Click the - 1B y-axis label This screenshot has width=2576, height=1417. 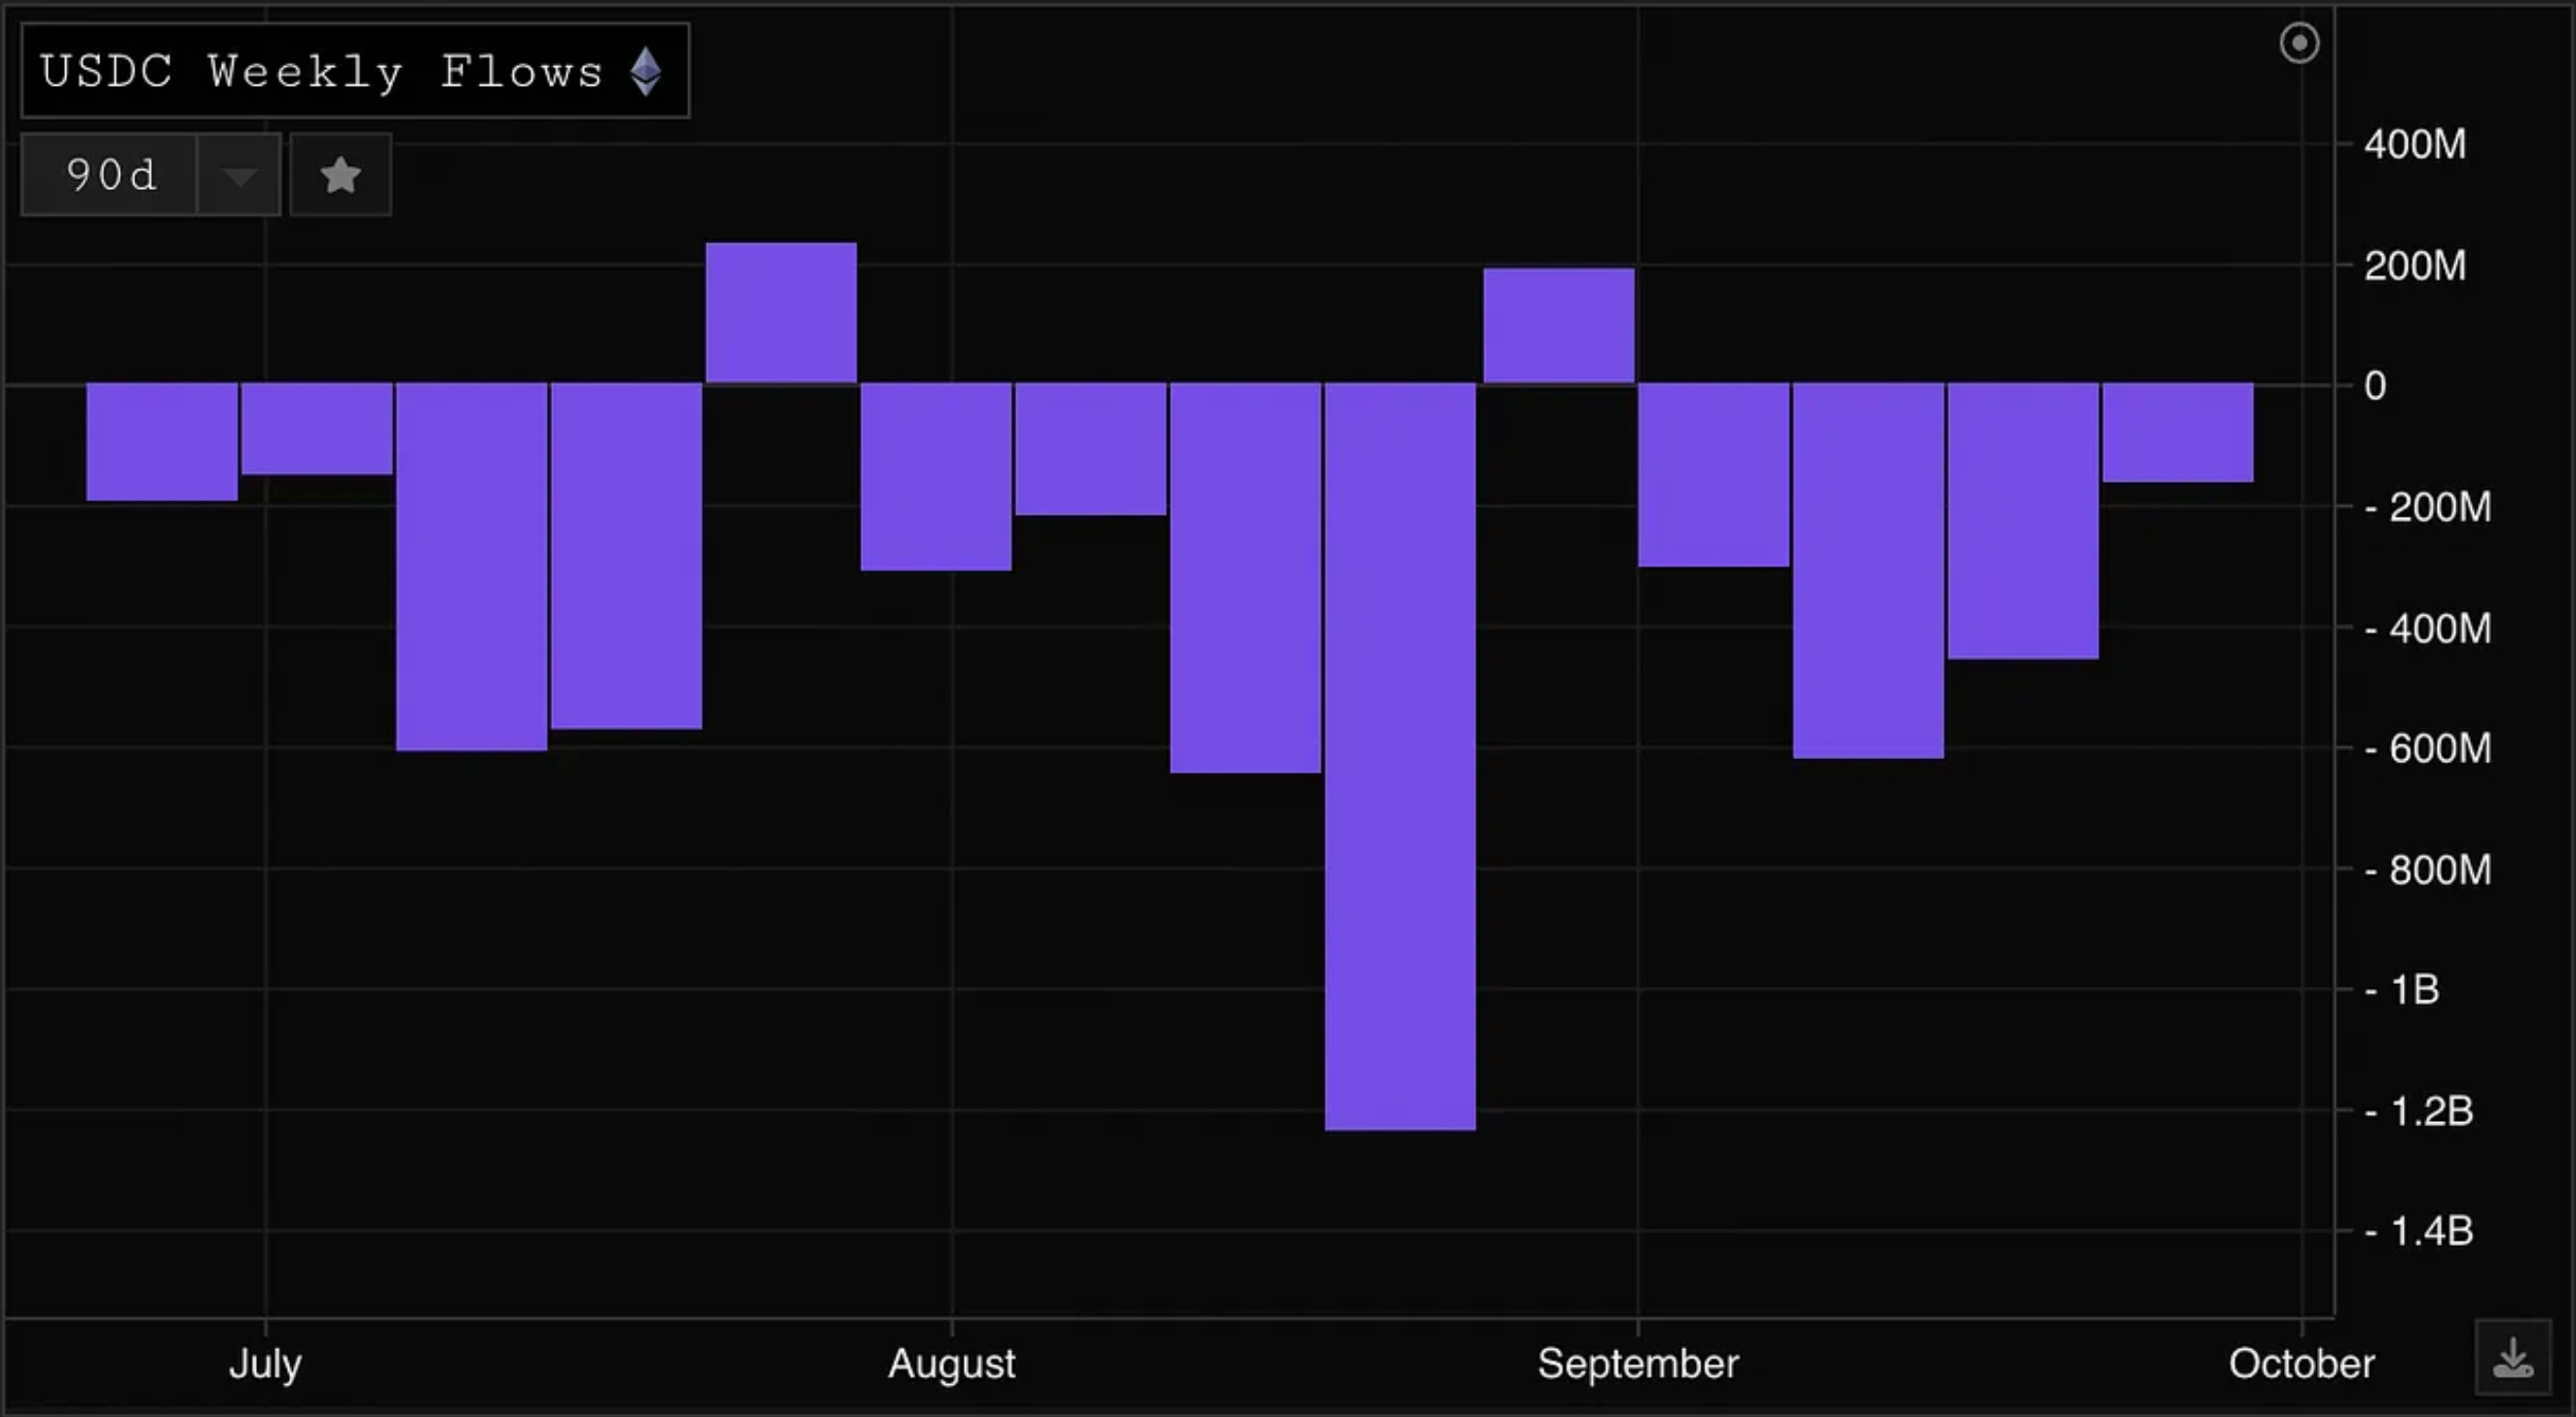(x=2402, y=990)
